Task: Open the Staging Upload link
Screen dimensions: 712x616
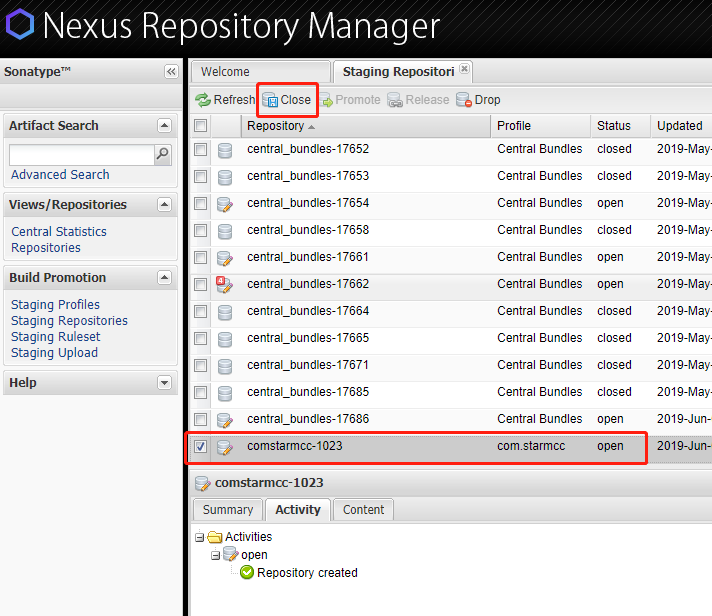Action: (54, 353)
